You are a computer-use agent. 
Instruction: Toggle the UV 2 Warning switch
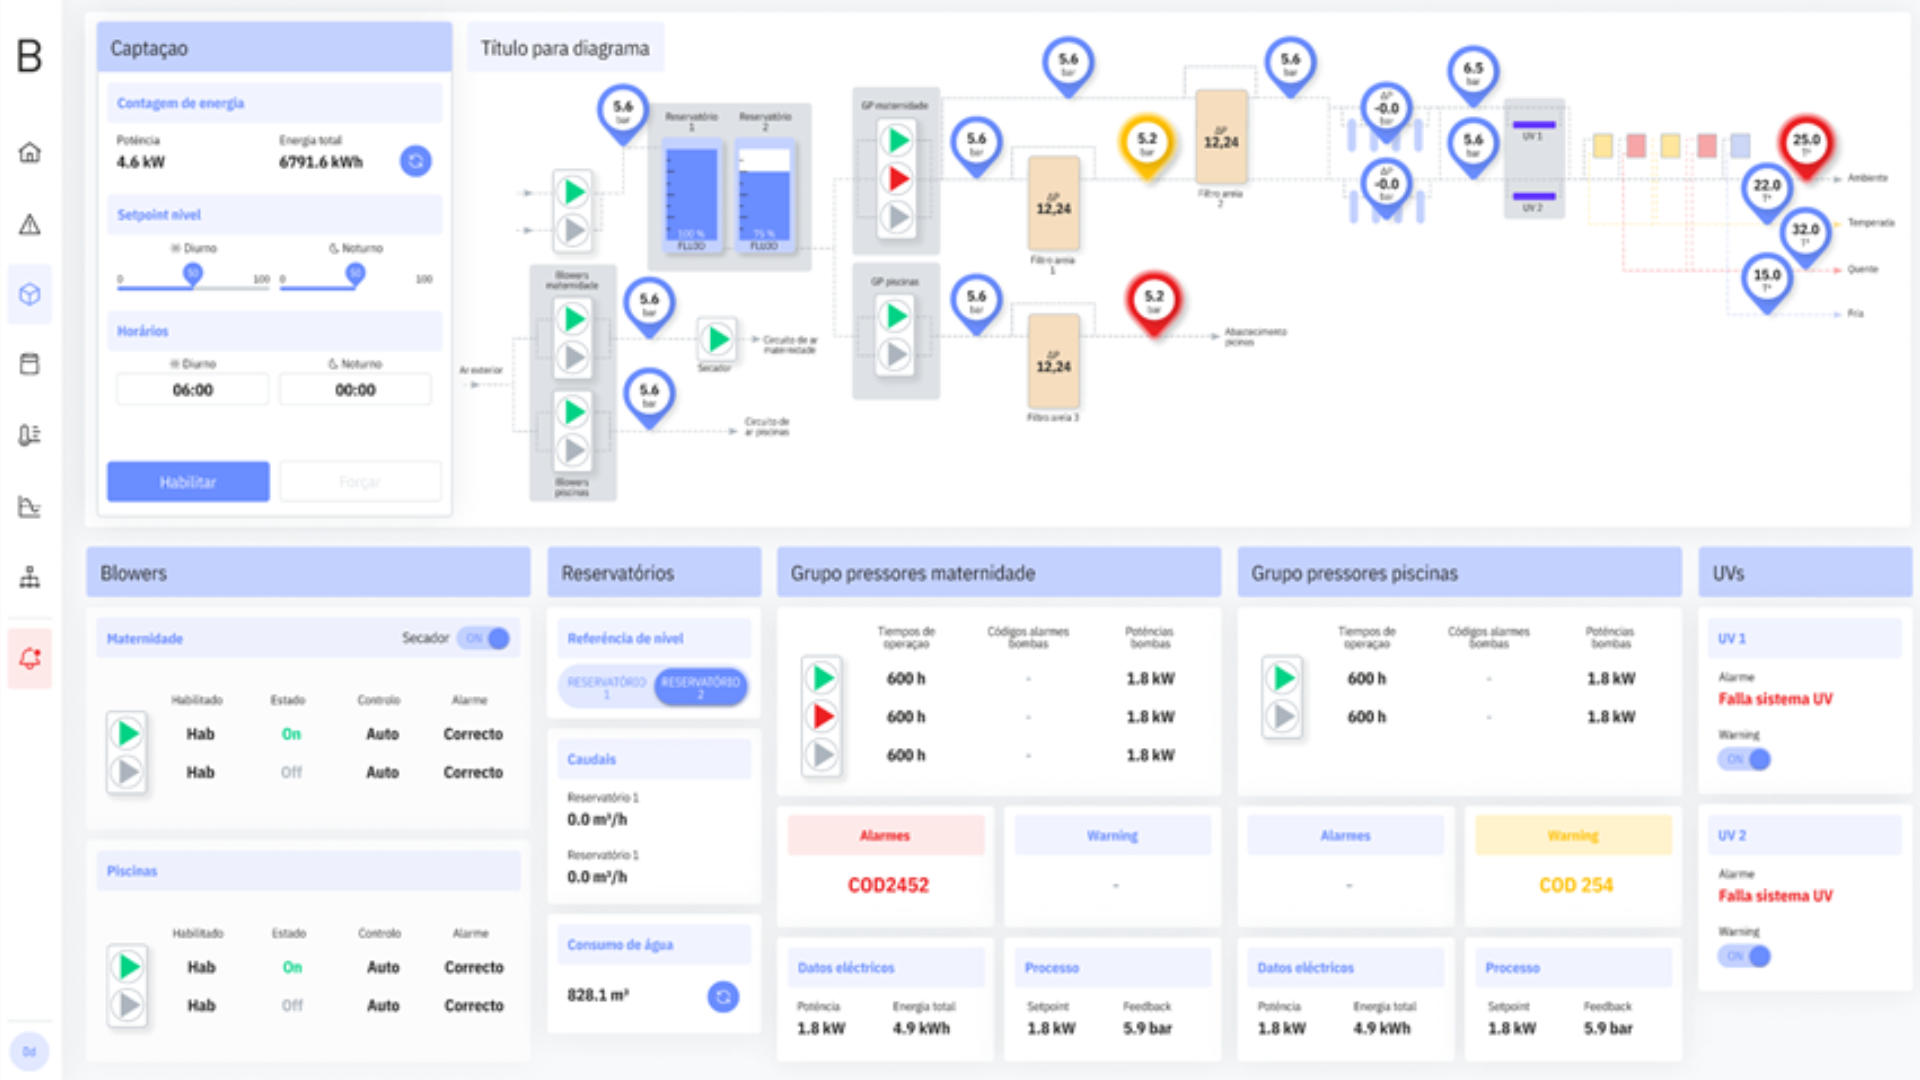pos(1745,957)
